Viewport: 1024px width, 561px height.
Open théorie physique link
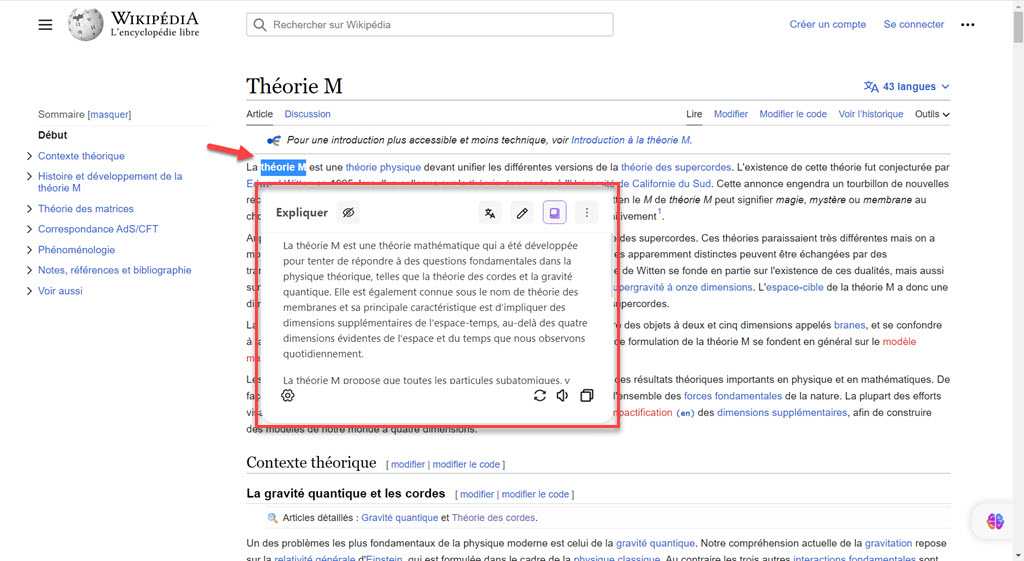click(x=383, y=167)
